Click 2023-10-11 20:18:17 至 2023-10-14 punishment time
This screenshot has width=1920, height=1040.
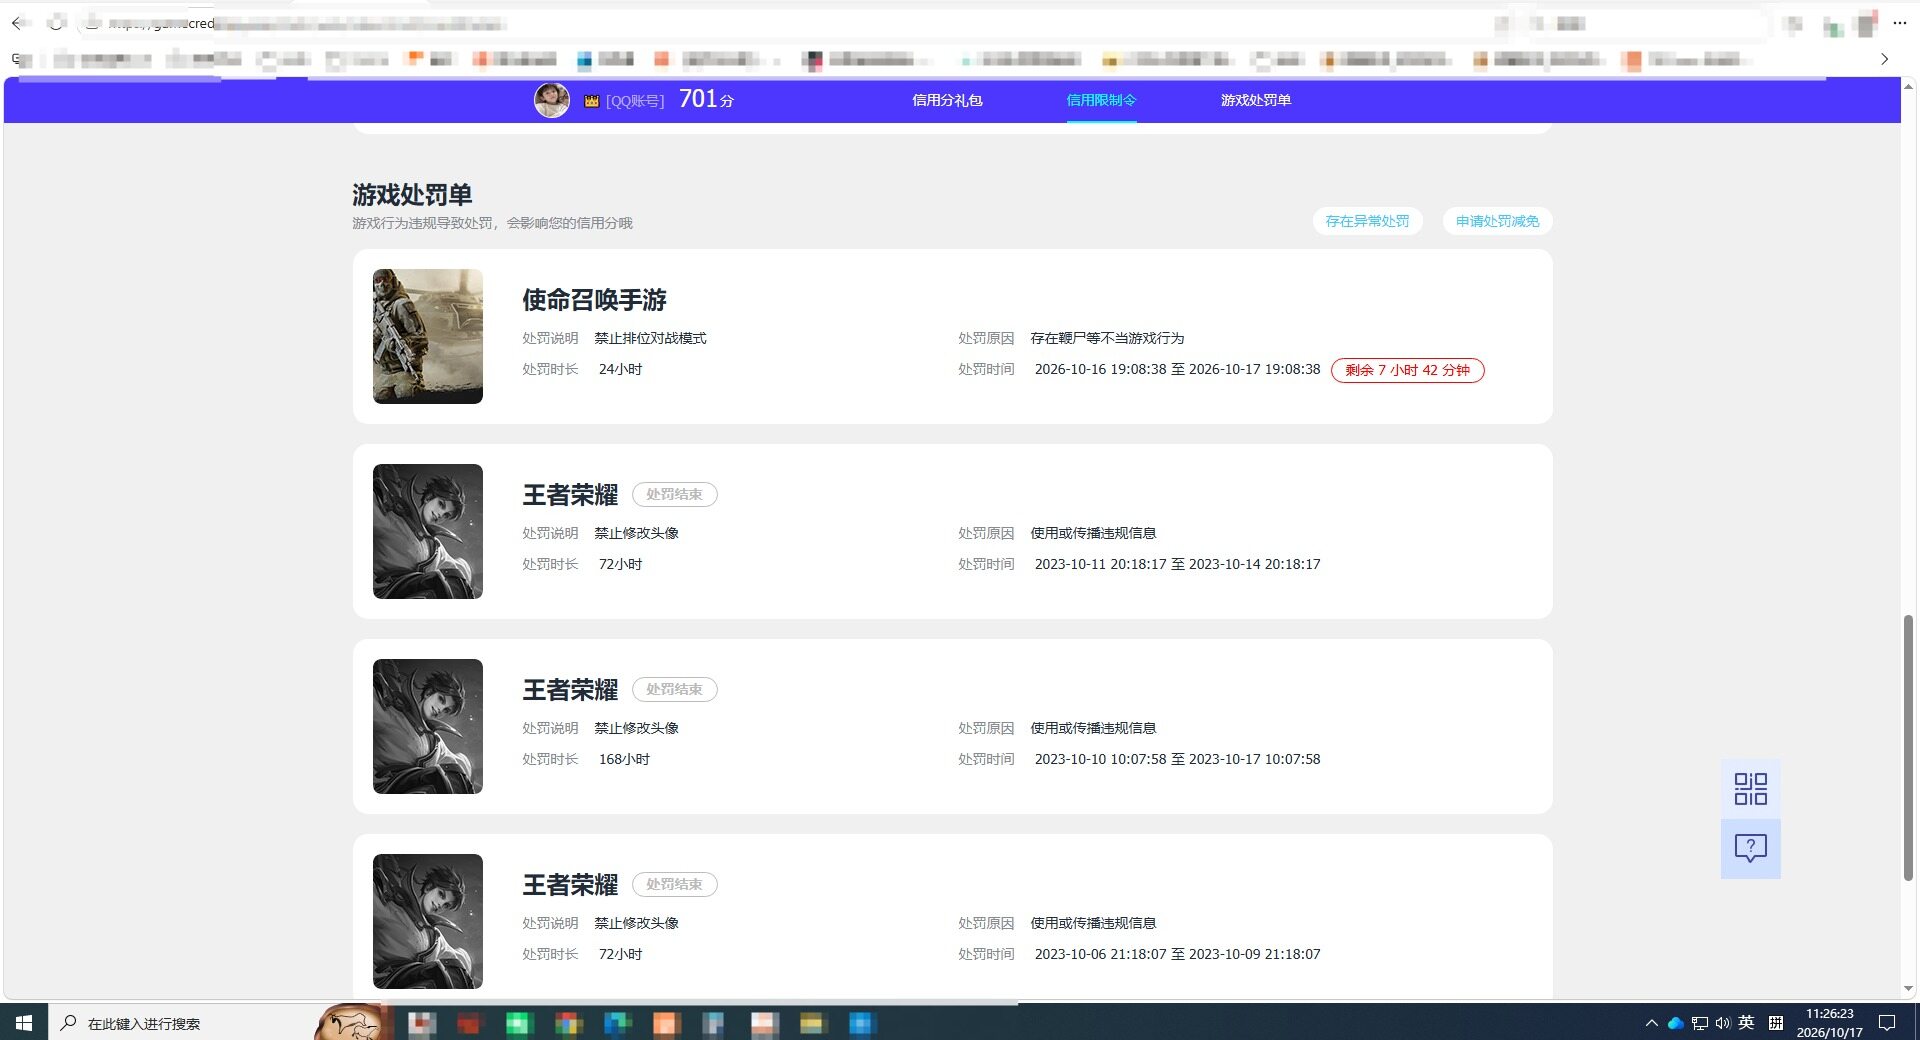click(1177, 564)
